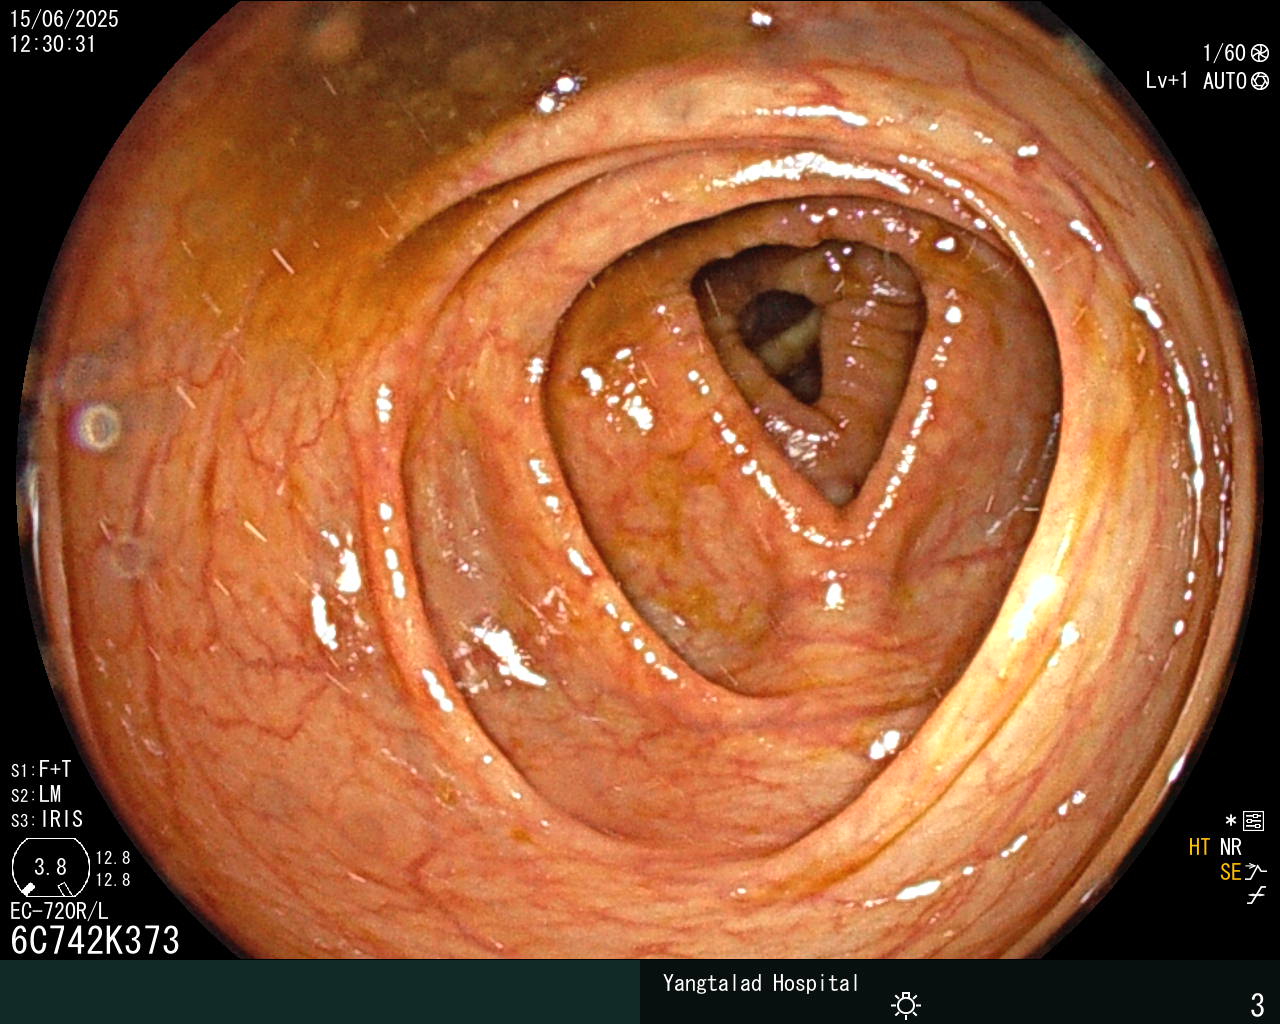Click the shutter speed wheel icon beside 1/60
The height and width of the screenshot is (1024, 1280).
[x=1260, y=53]
